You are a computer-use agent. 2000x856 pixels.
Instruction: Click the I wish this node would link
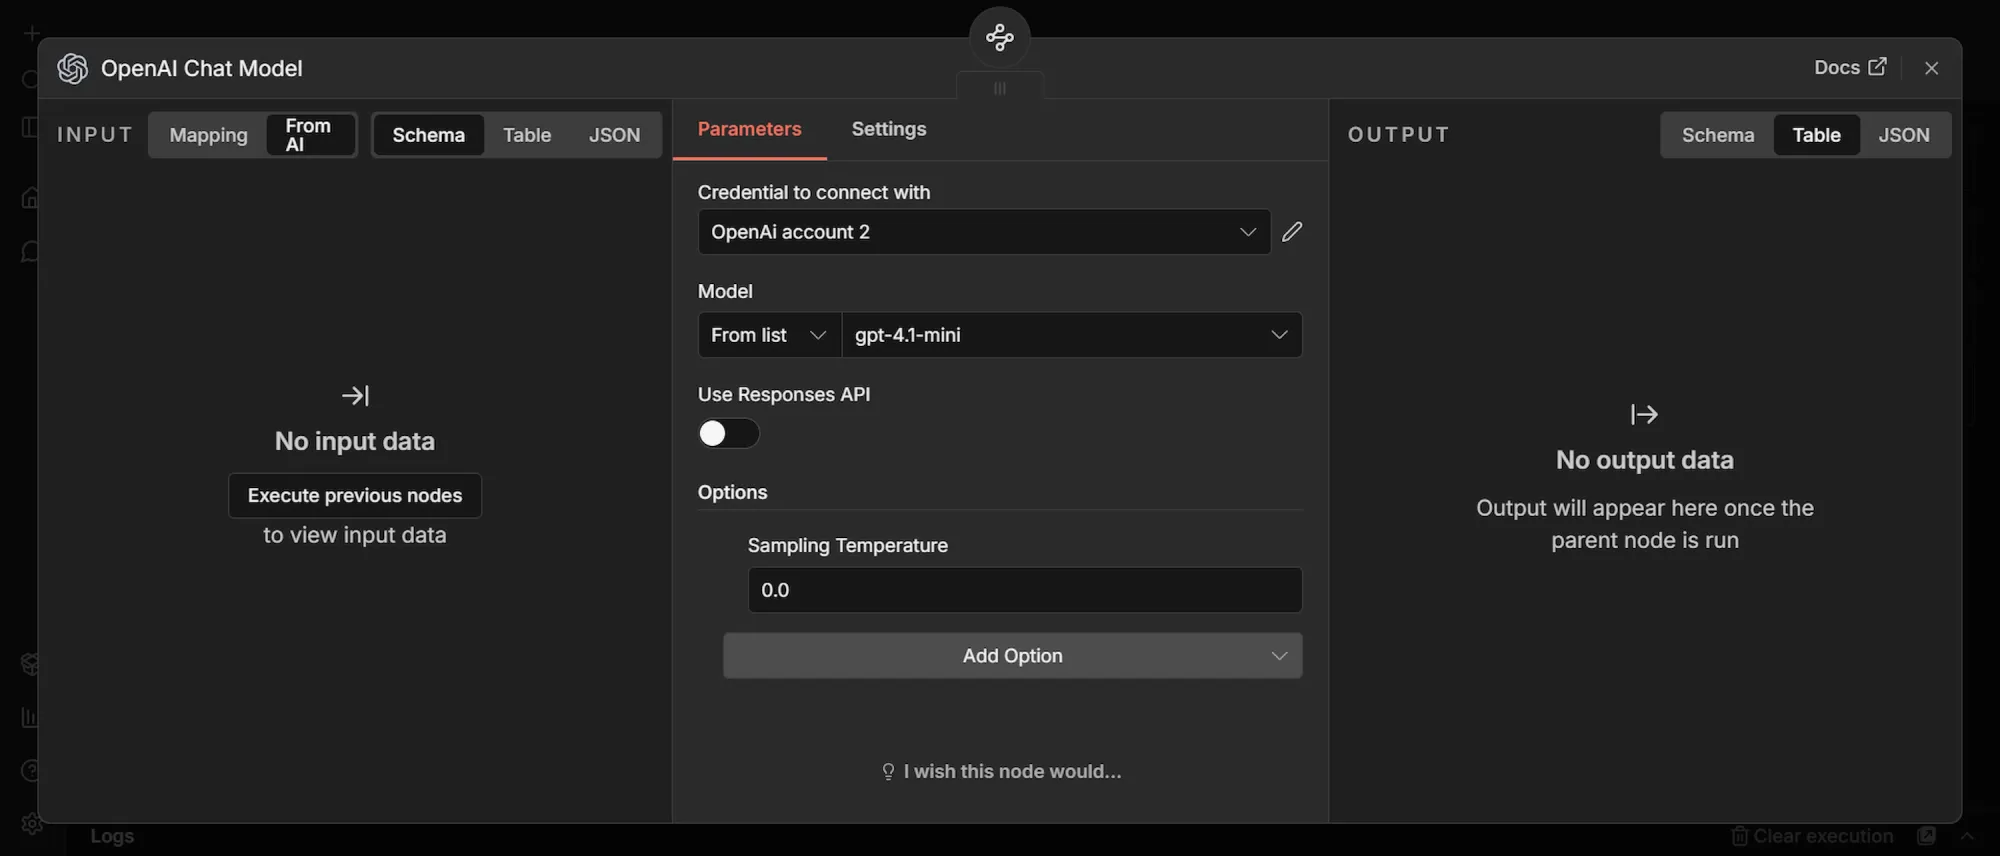pos(1012,772)
